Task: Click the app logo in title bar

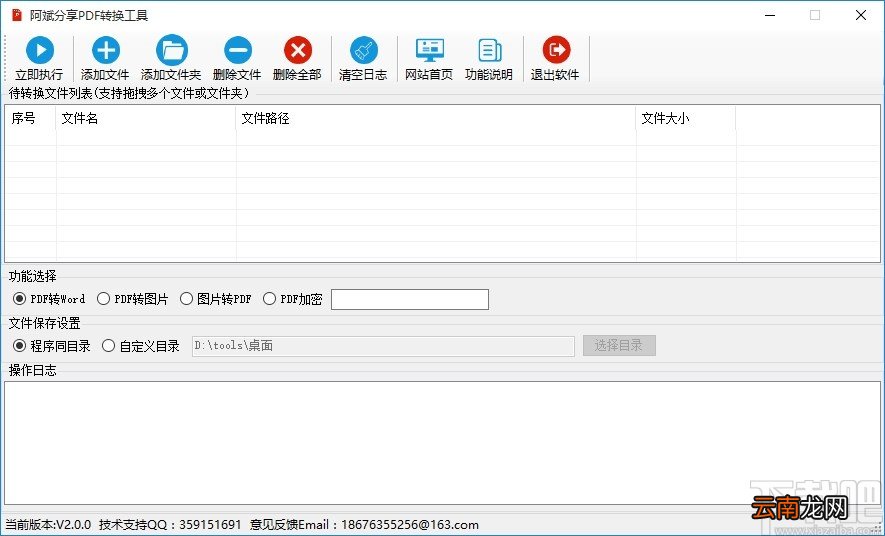Action: coord(17,15)
